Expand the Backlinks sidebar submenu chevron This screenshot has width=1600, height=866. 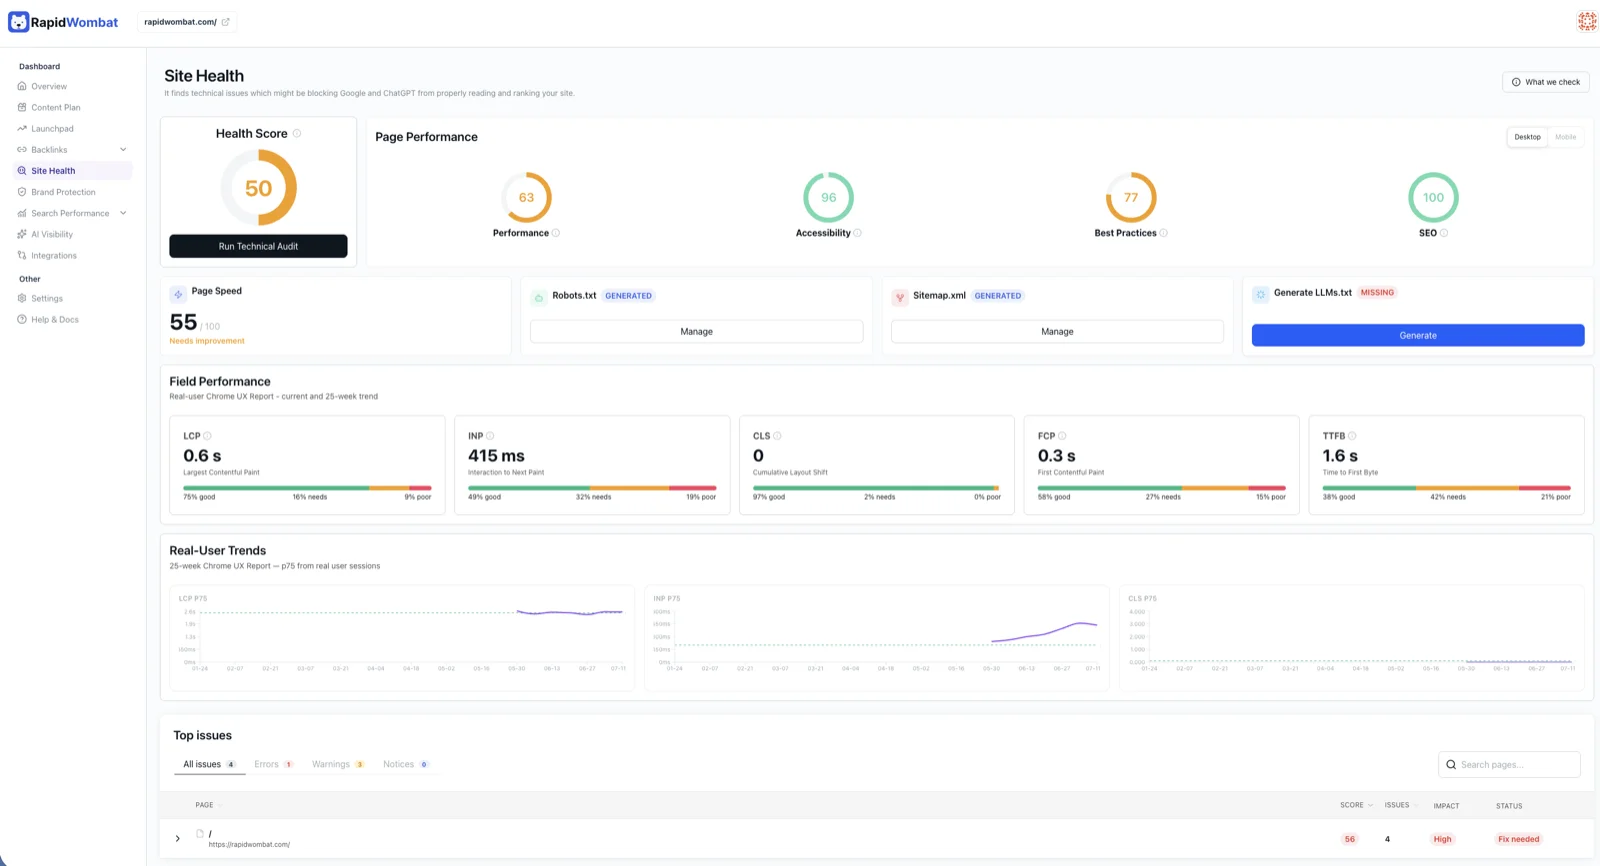coord(123,150)
